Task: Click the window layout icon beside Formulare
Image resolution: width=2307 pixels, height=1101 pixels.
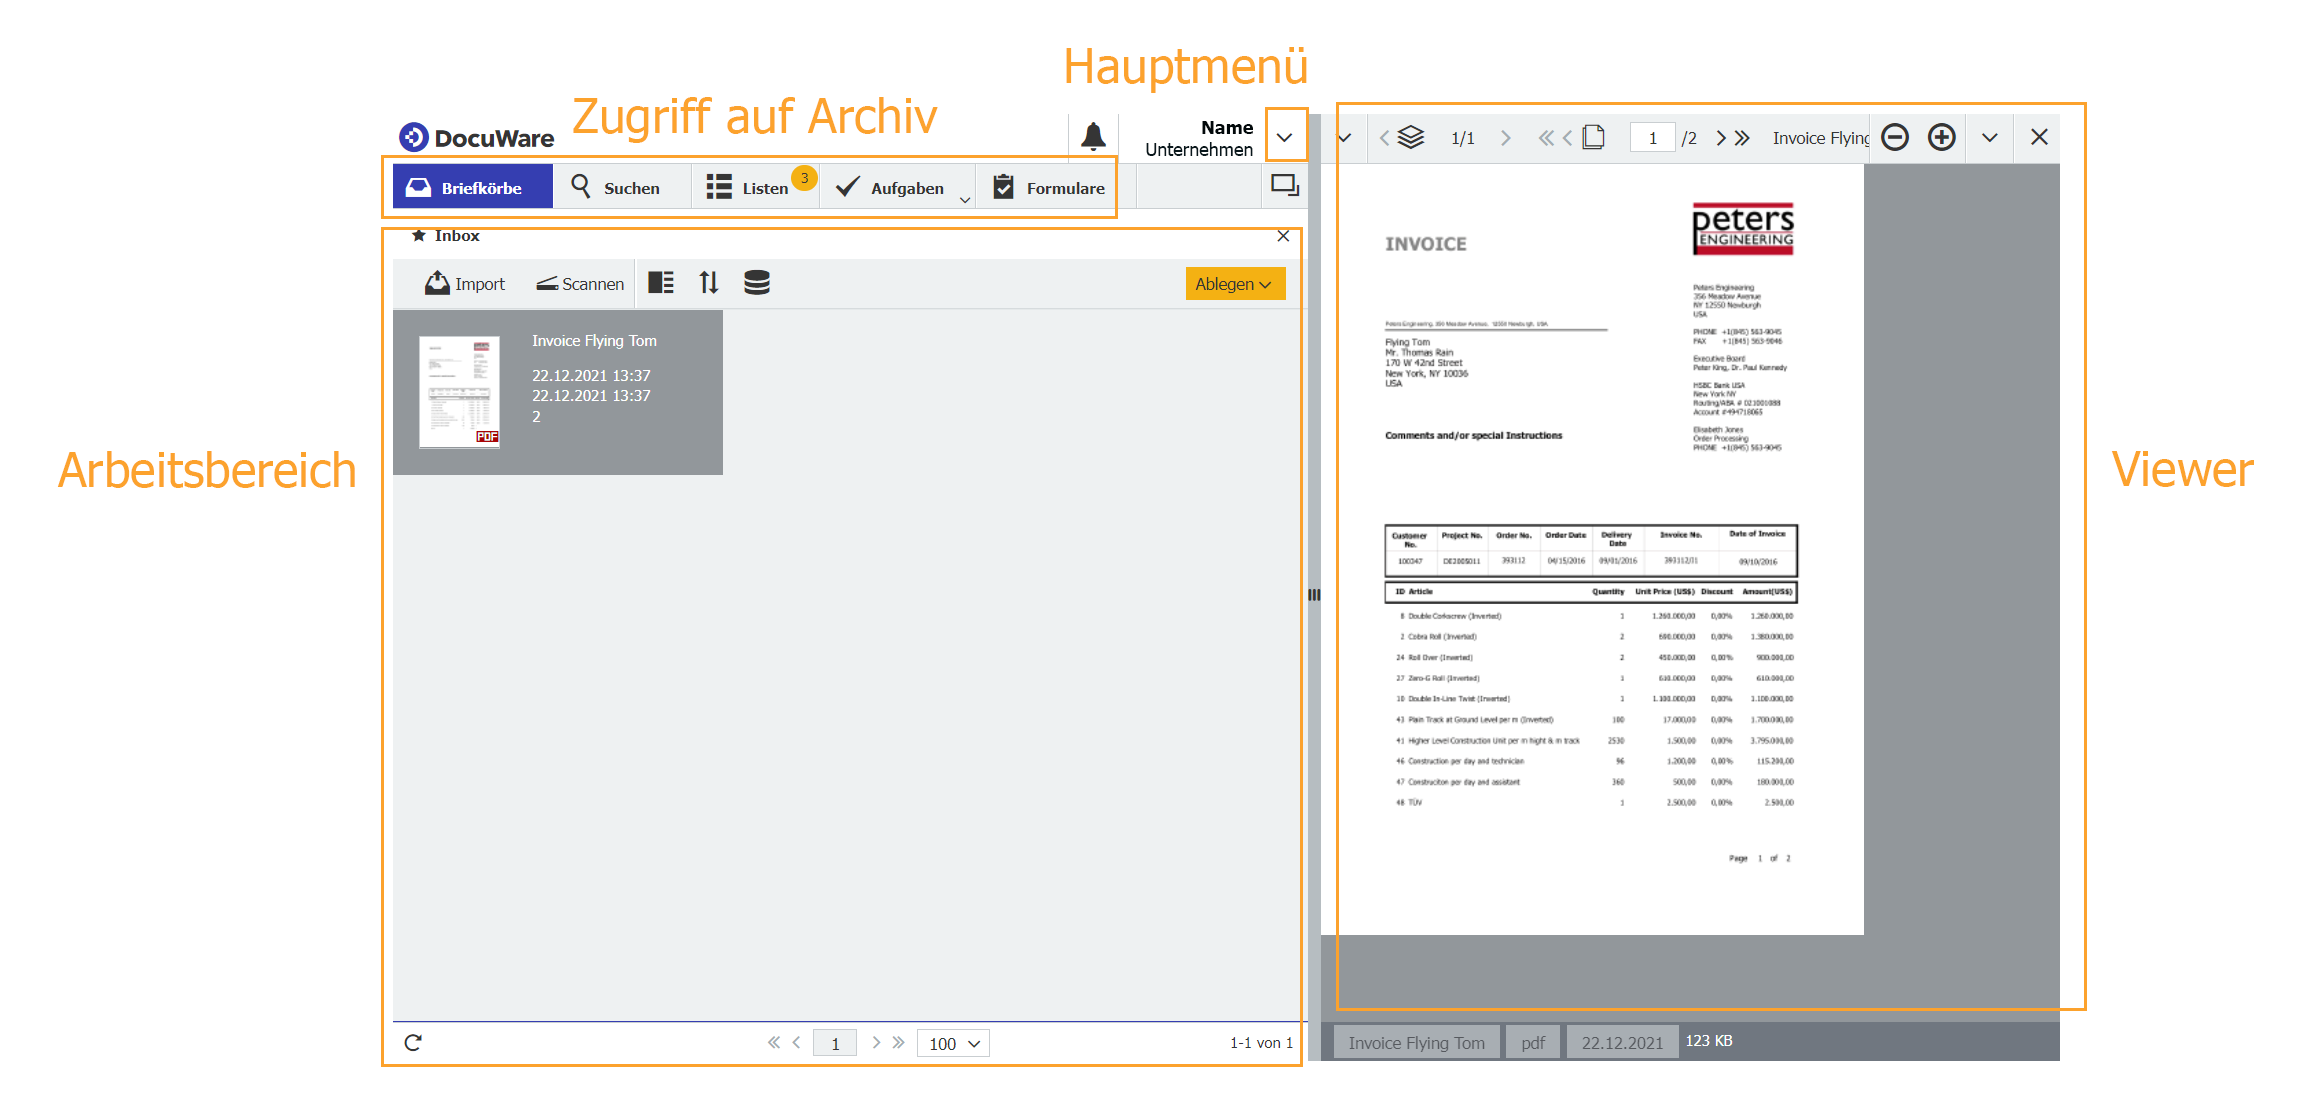Action: click(1284, 186)
